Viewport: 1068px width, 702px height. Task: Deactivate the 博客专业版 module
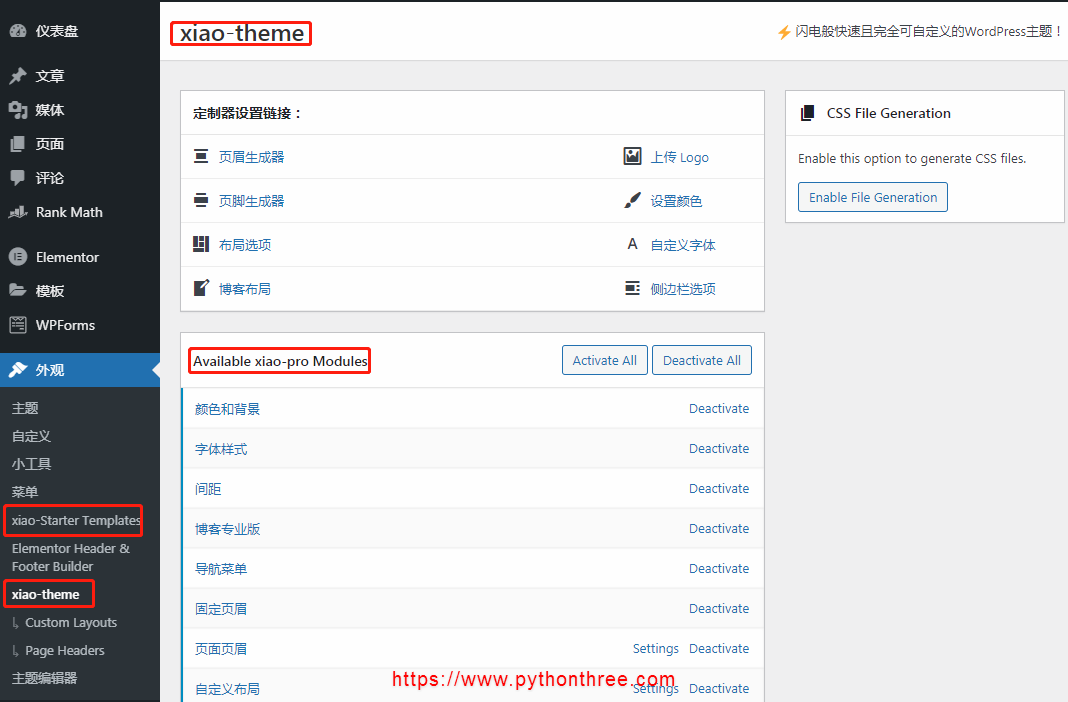pyautogui.click(x=719, y=528)
